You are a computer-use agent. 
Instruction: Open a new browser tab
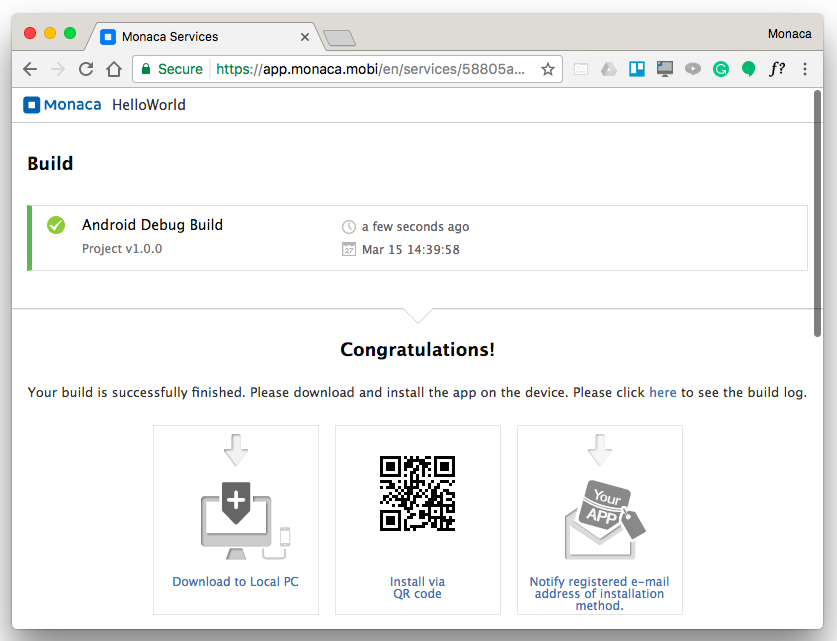[x=340, y=38]
